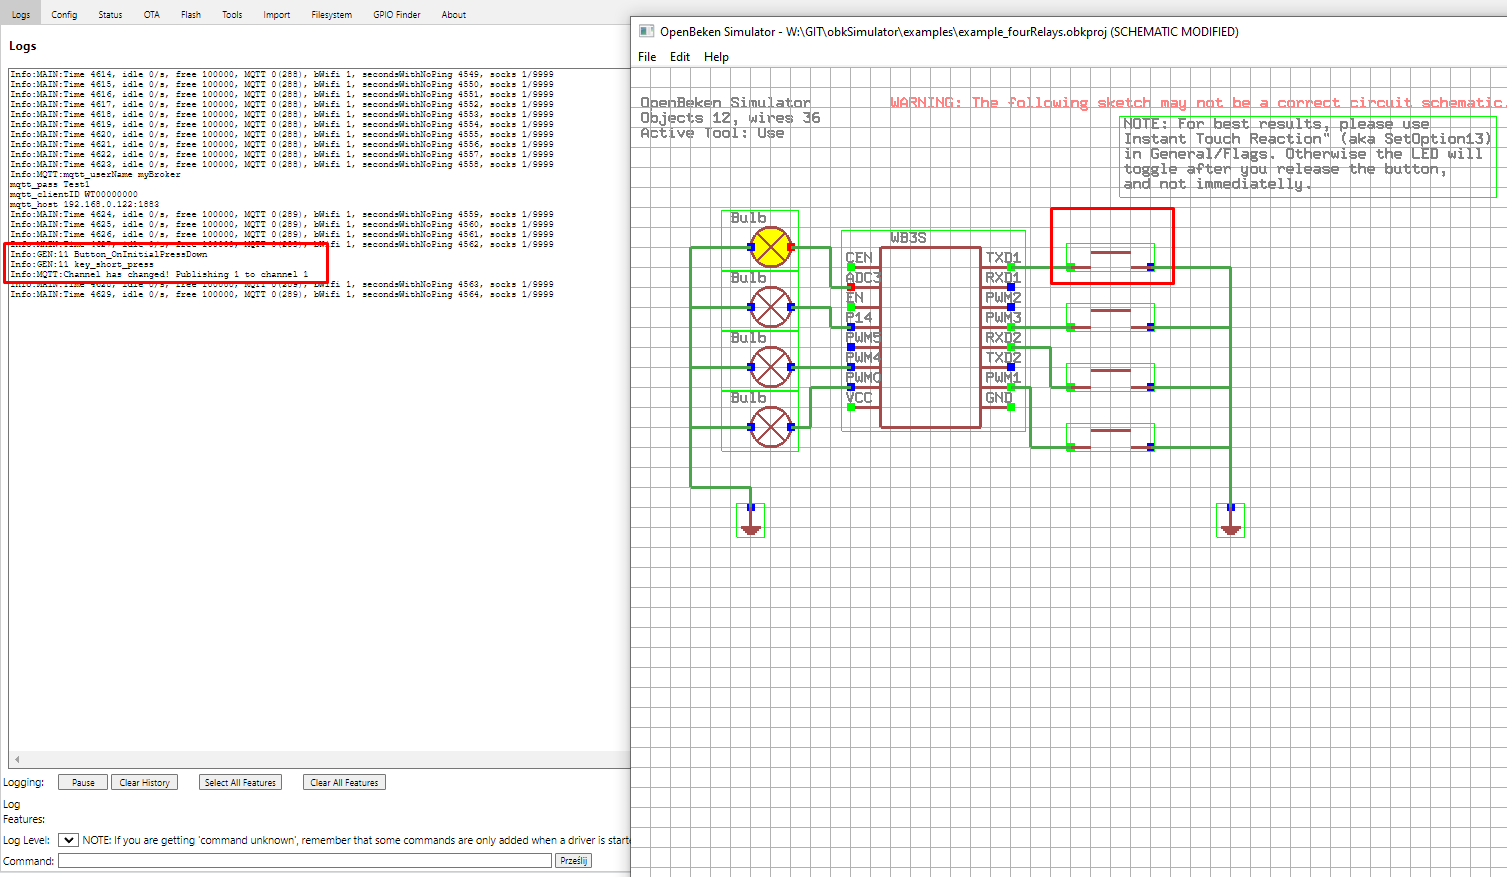The image size is (1507, 877).
Task: Click the bottom bulb in schematic
Action: pyautogui.click(x=771, y=427)
